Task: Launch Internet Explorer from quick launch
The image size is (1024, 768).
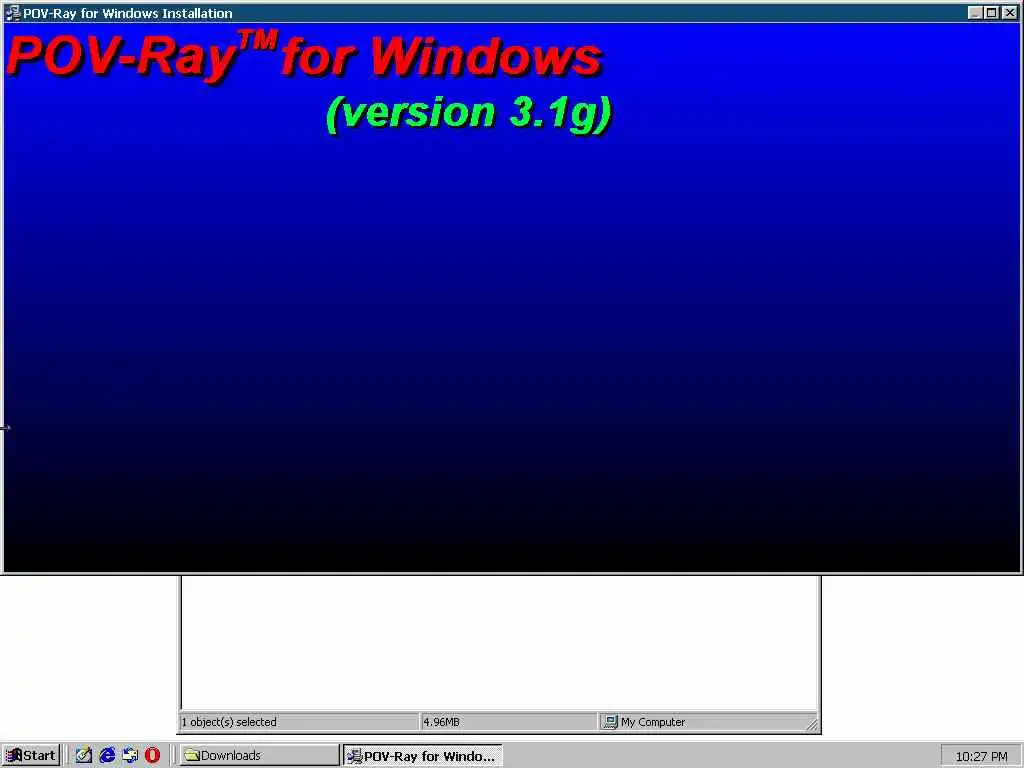Action: tap(107, 756)
